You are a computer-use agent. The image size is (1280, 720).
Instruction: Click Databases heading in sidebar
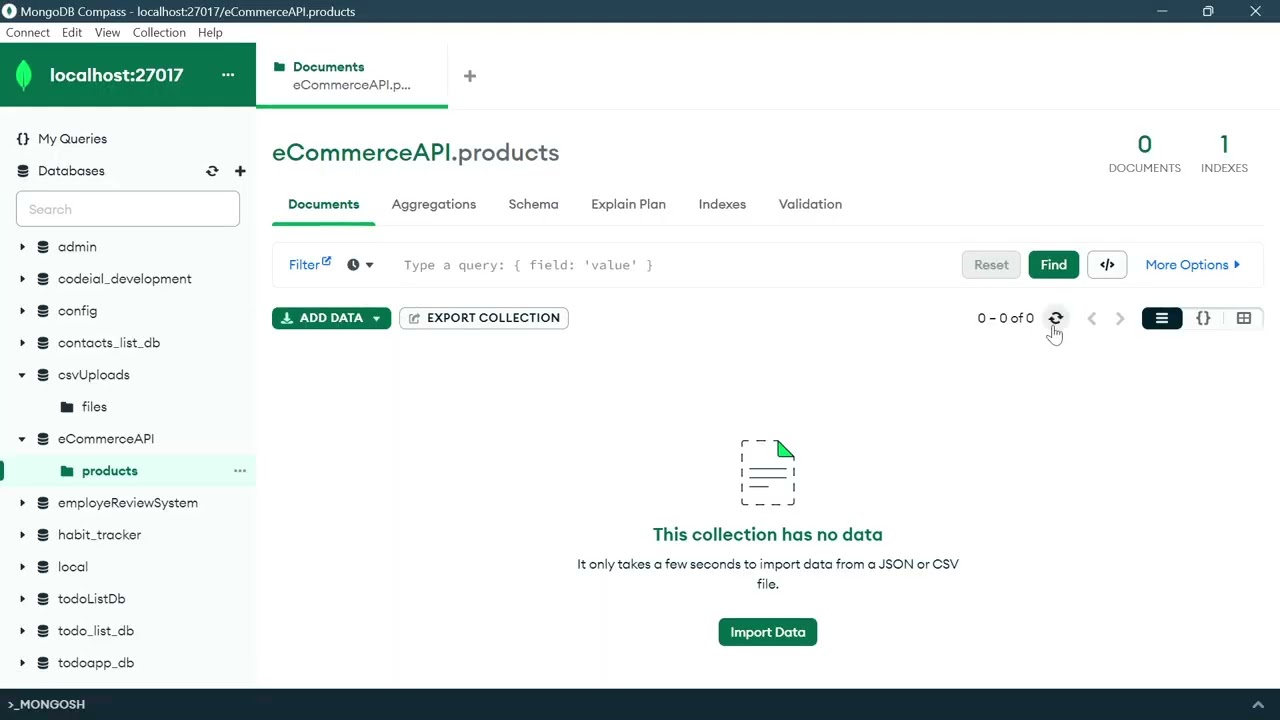71,171
